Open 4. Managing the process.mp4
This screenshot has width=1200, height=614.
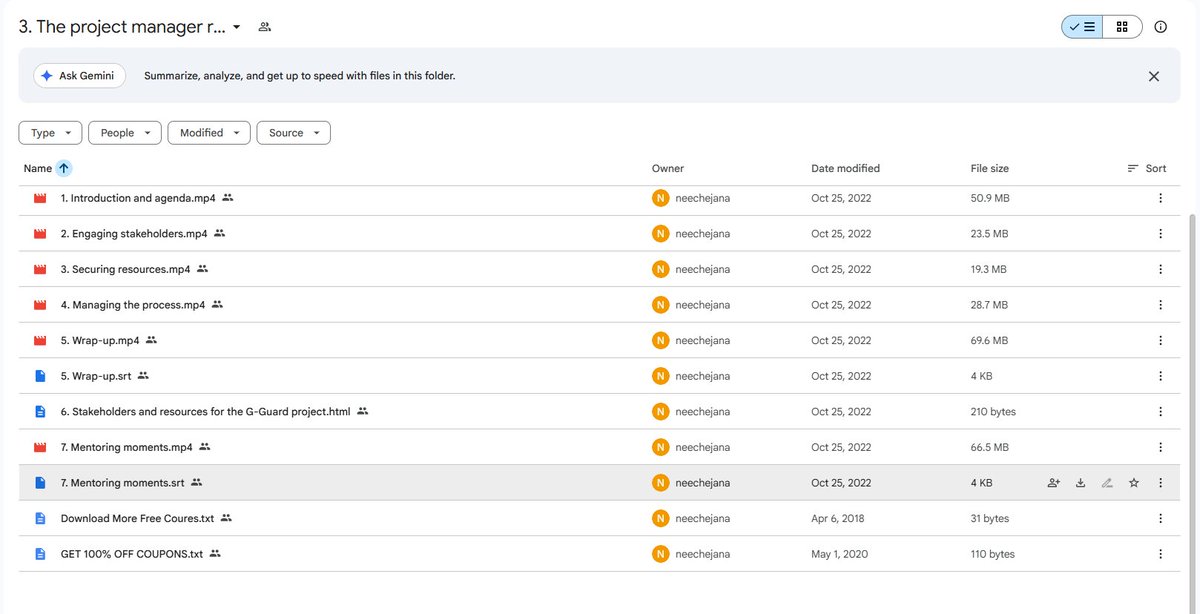[x=133, y=305]
